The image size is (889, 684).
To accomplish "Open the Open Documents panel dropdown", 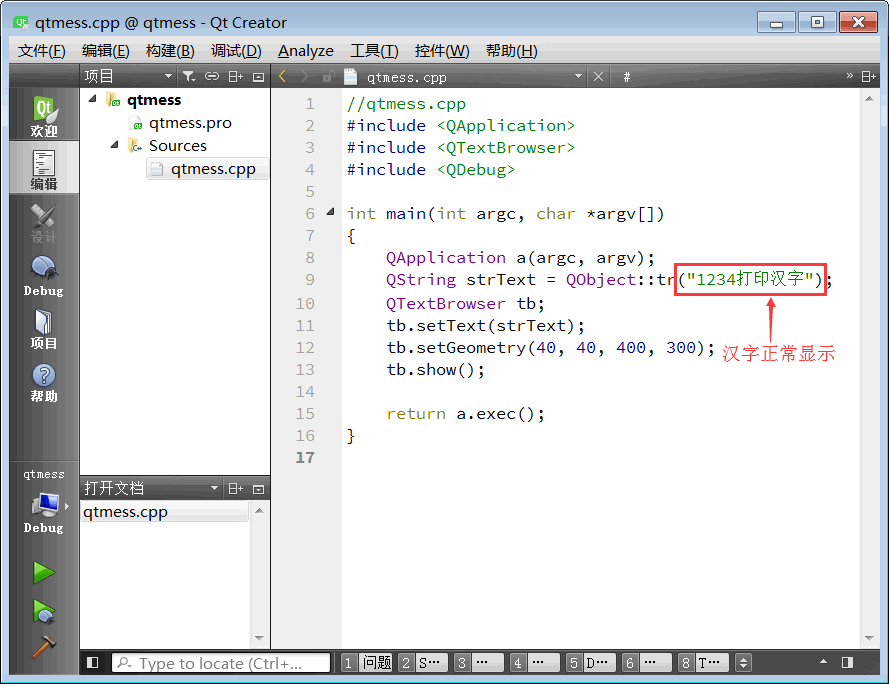I will pos(214,488).
